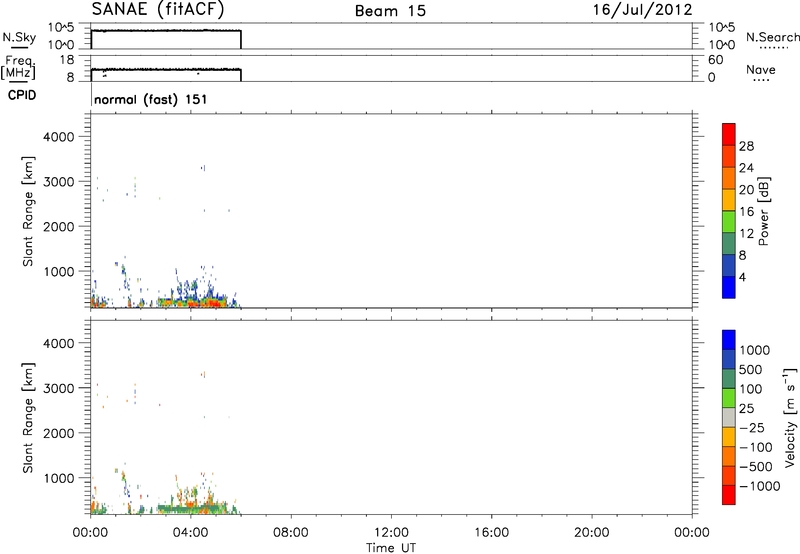
Task: Click the frequency trace line
Action: (x=166, y=69)
